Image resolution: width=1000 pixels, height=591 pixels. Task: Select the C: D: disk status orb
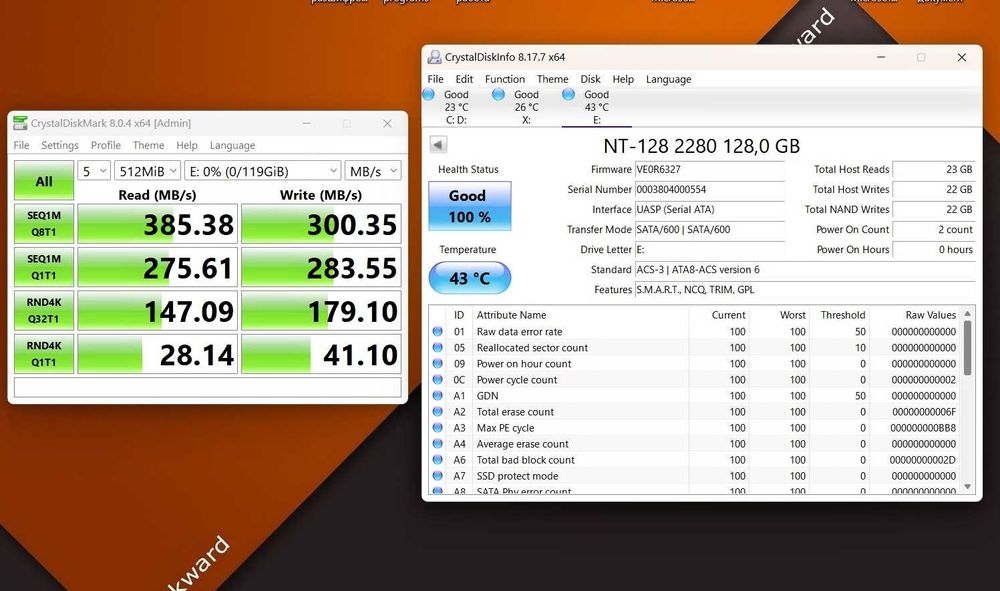pos(429,94)
